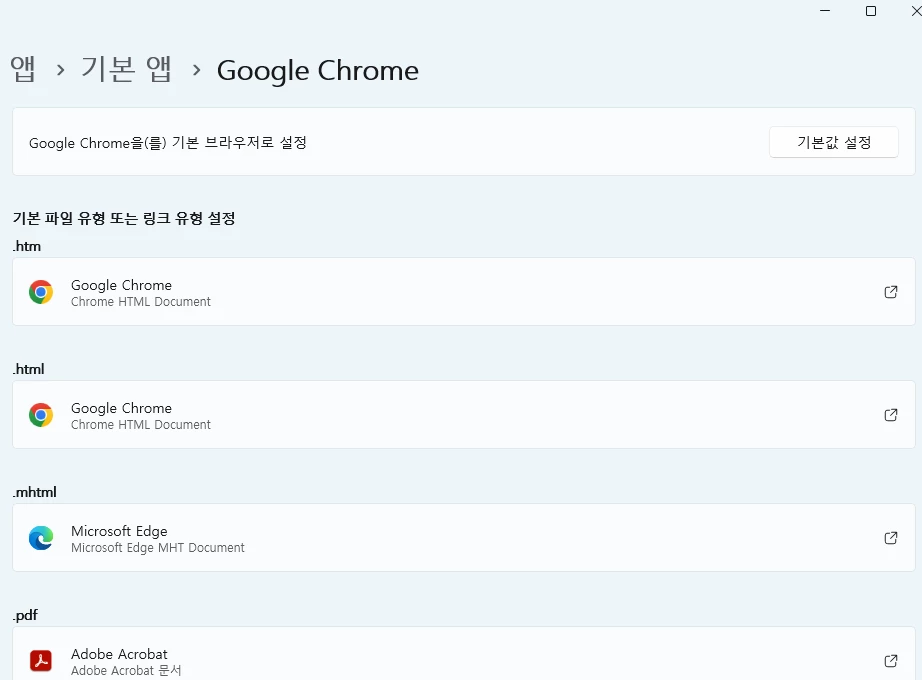The width and height of the screenshot is (922, 680).
Task: Close the settings window
Action: pos(916,11)
